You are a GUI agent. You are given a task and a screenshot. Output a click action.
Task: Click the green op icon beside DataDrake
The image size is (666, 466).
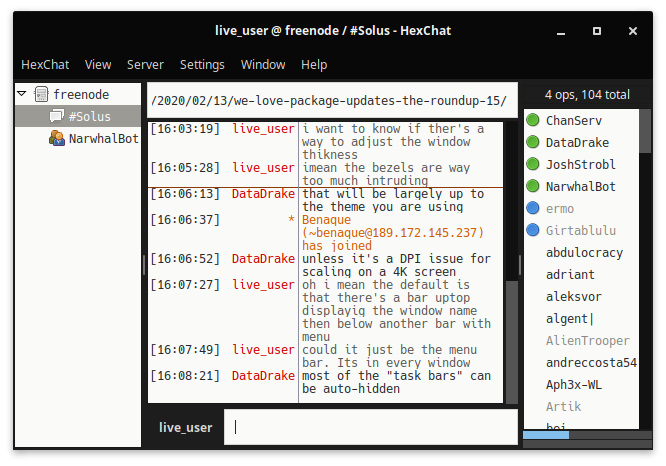click(533, 142)
